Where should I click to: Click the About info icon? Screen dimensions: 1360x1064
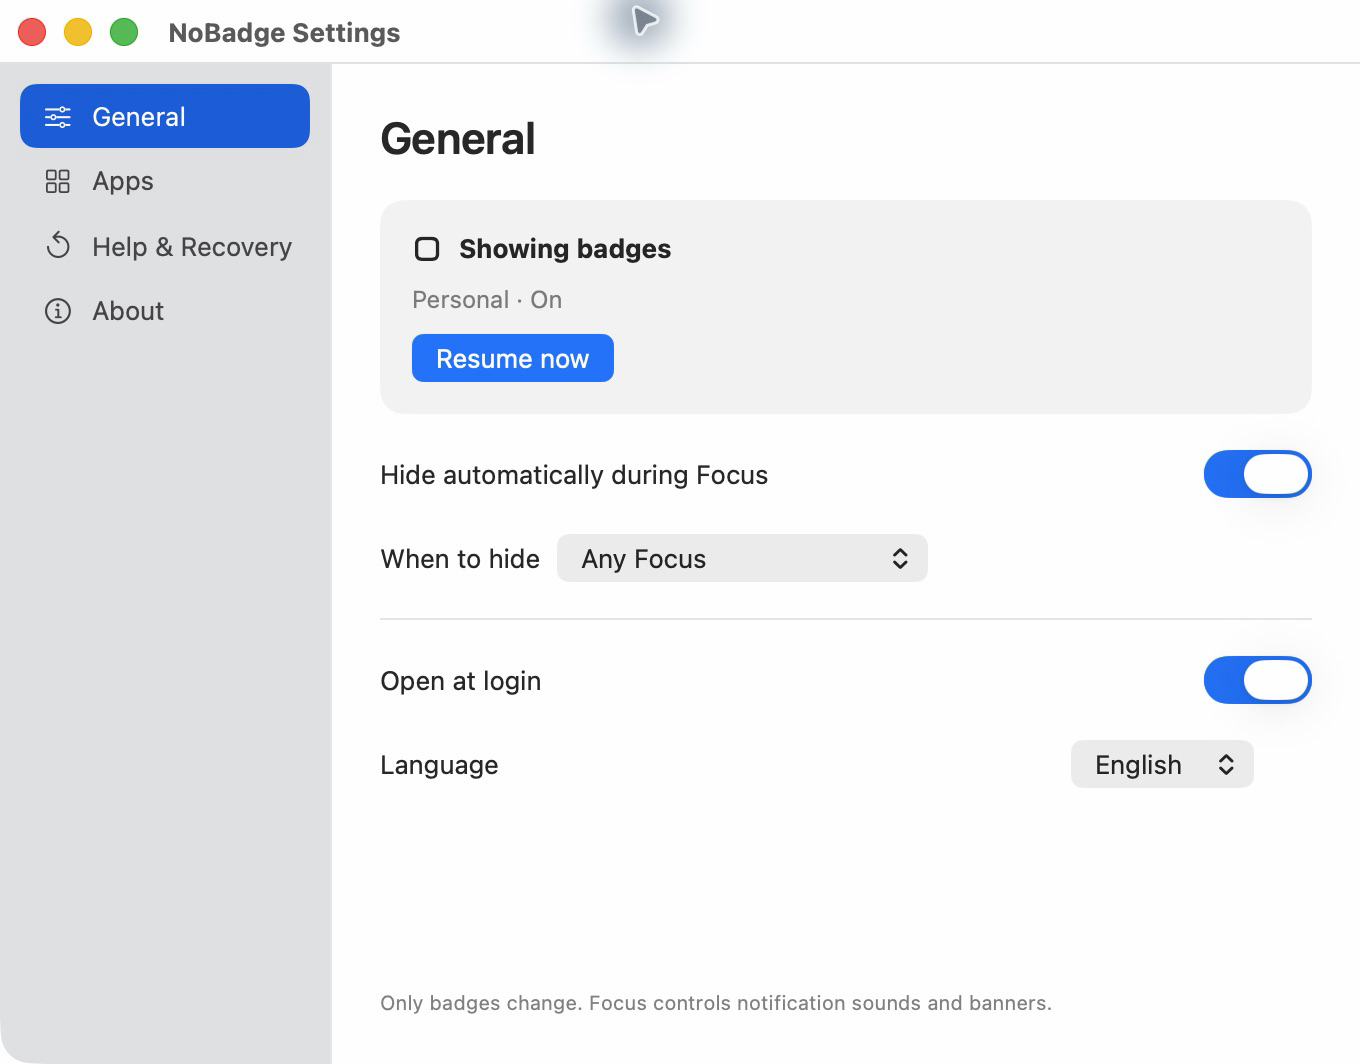[x=58, y=311]
